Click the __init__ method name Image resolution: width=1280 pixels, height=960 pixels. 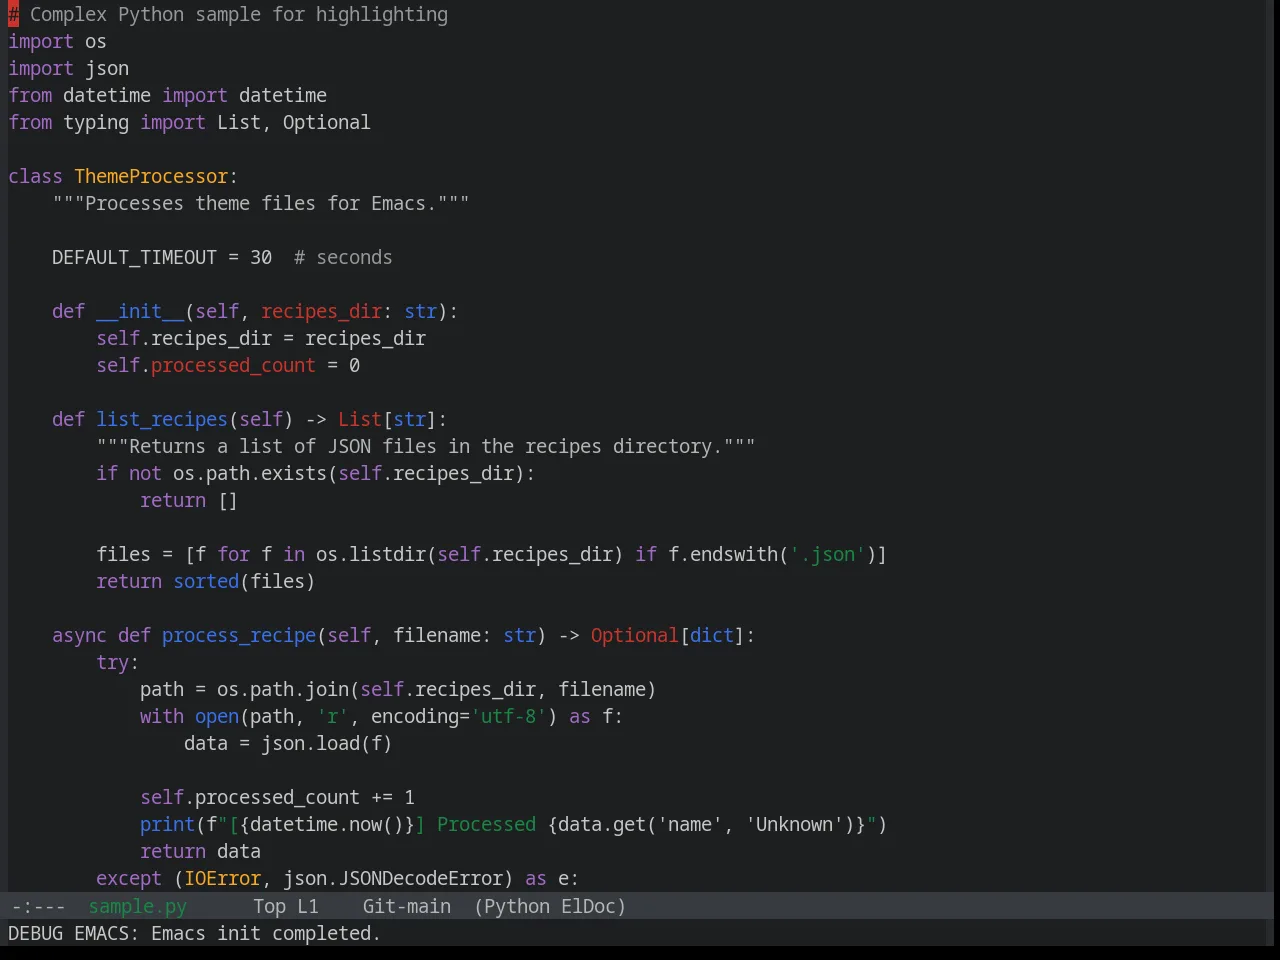[140, 312]
